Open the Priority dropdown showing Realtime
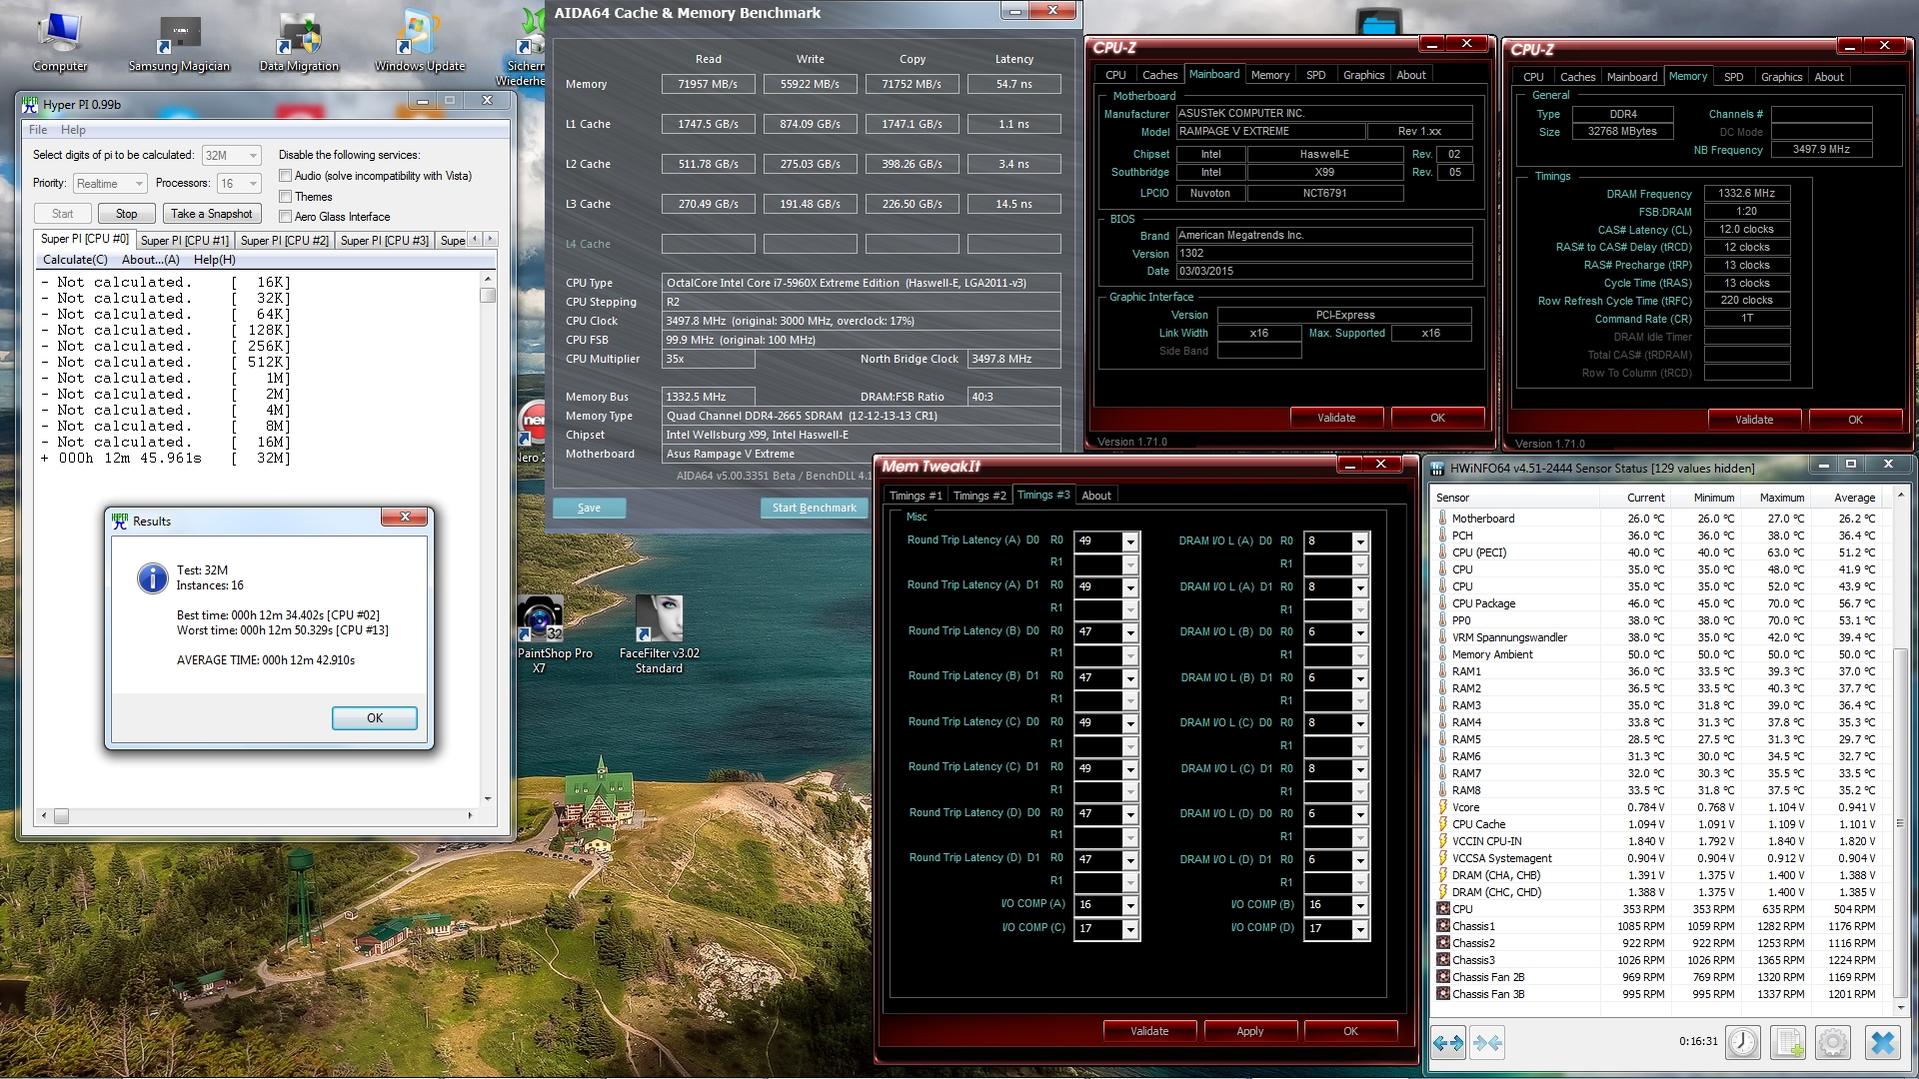 pos(110,184)
